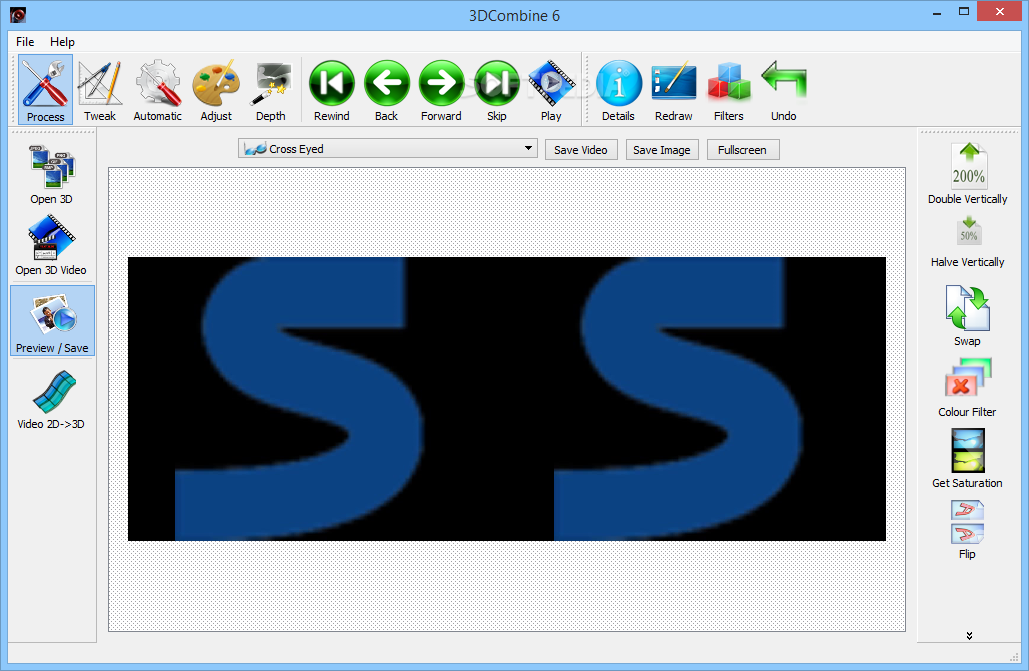Choose the Automatic gear icon
This screenshot has width=1029, height=671.
pos(158,90)
